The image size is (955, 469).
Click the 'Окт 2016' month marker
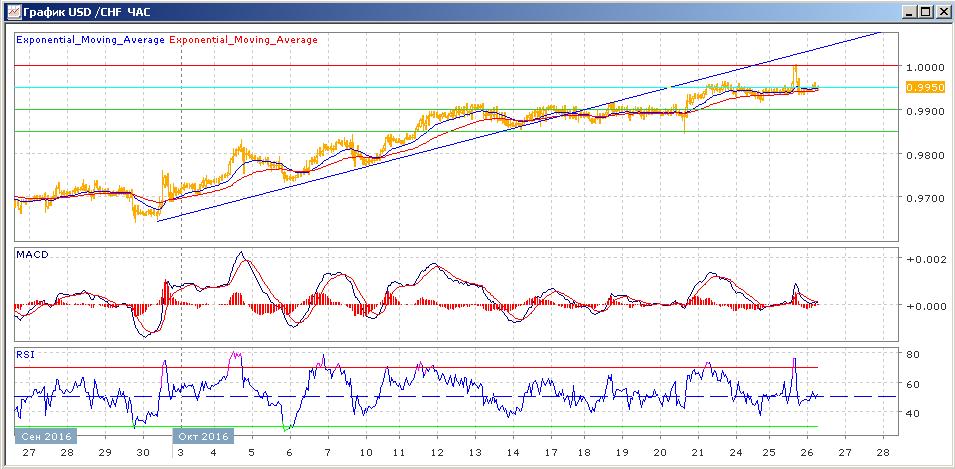(x=203, y=436)
